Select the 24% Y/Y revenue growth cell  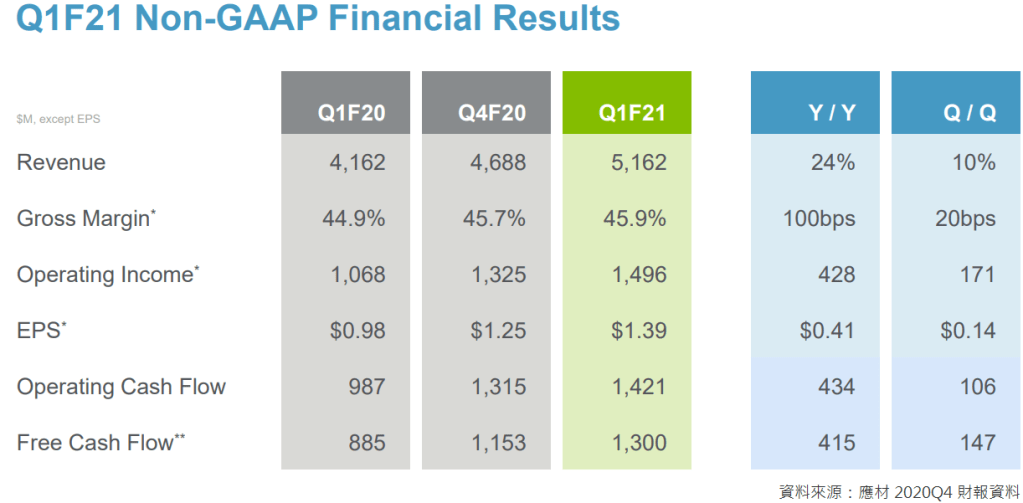tap(832, 163)
